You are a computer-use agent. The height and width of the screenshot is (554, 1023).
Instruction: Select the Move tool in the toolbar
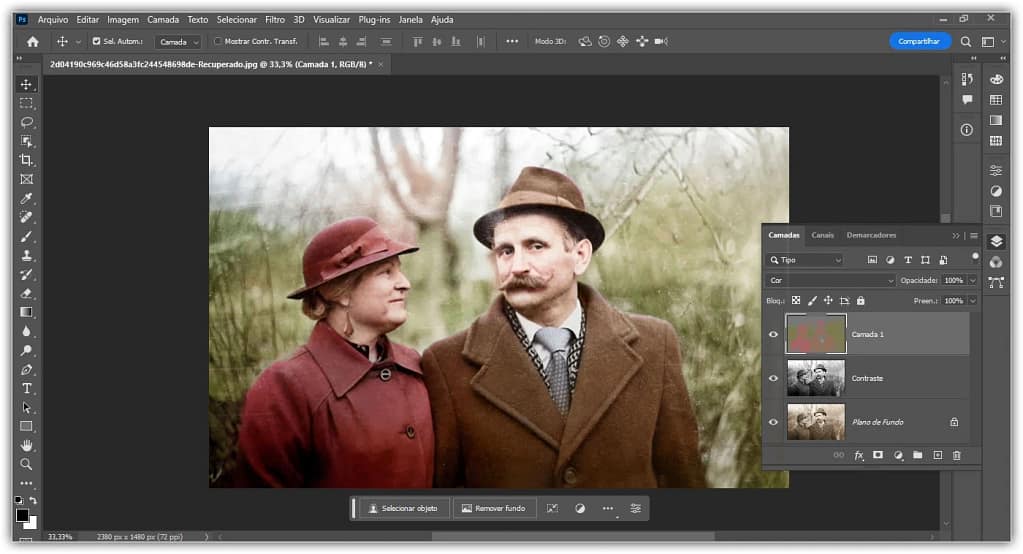tap(26, 84)
